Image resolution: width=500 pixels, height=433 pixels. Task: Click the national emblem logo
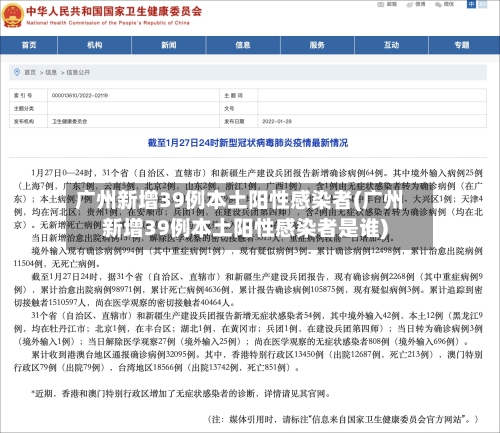(x=12, y=15)
